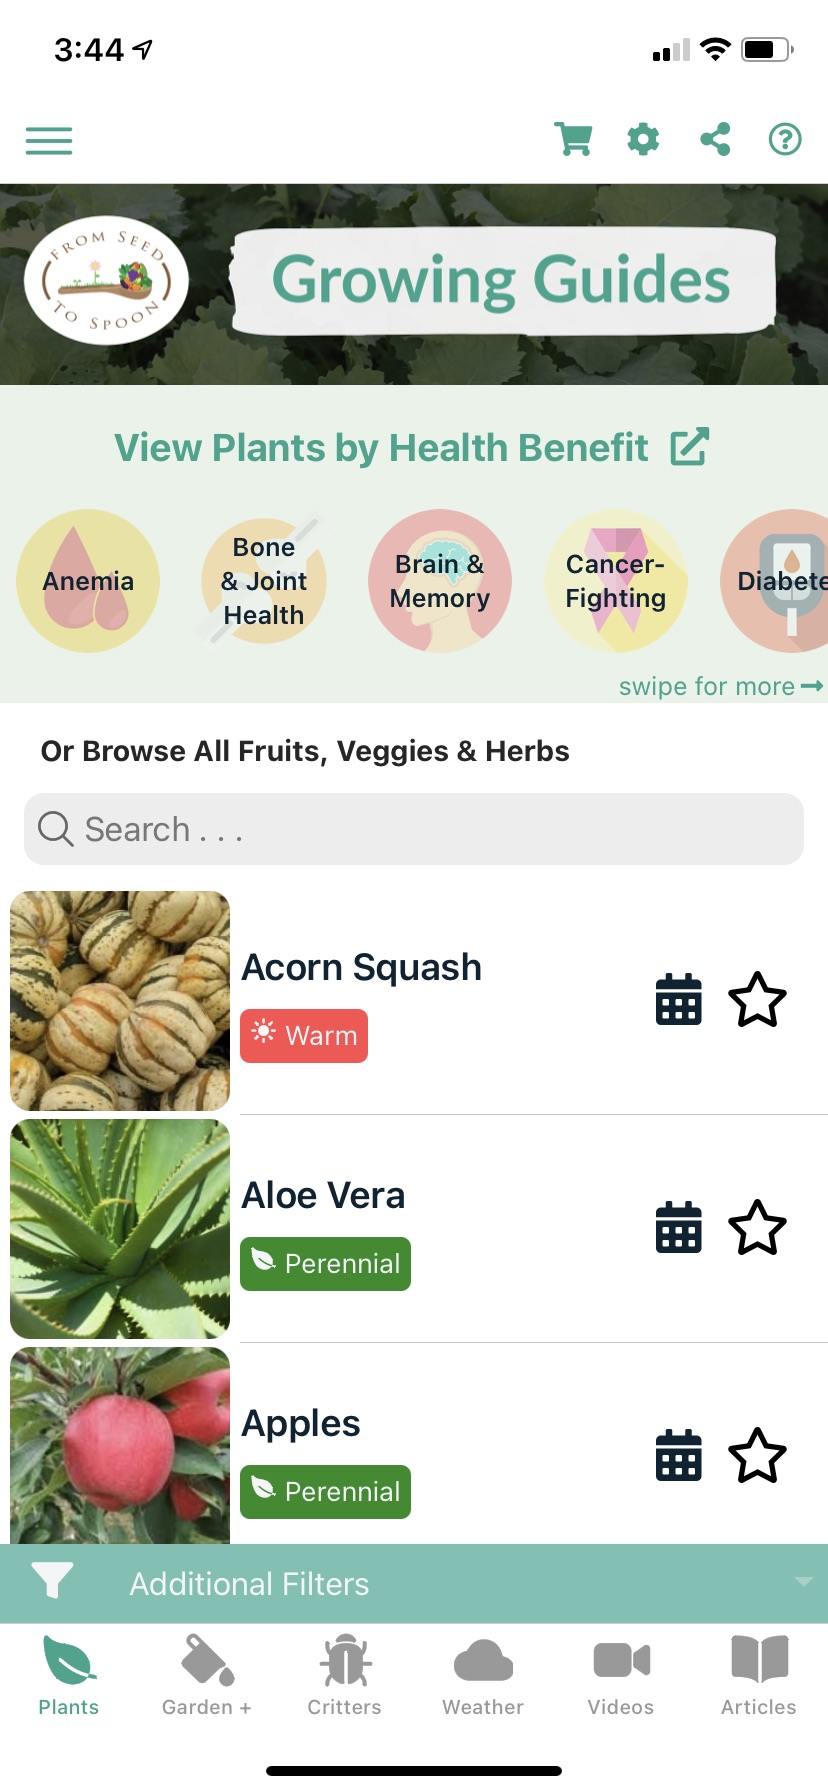Screen dimensions: 828x1792
Task: Open the hamburger menu
Action: [49, 141]
